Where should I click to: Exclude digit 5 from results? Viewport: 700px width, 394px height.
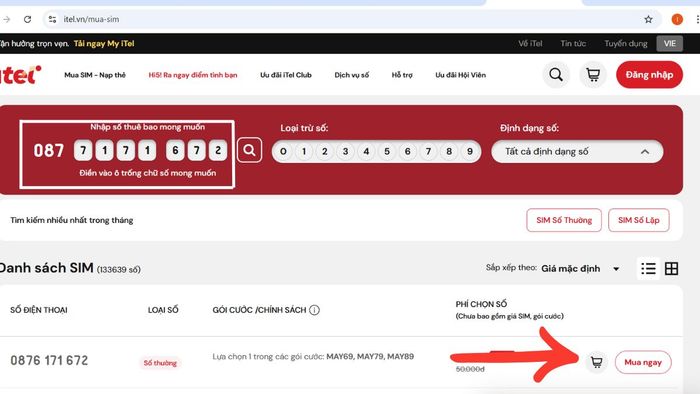[x=387, y=152]
